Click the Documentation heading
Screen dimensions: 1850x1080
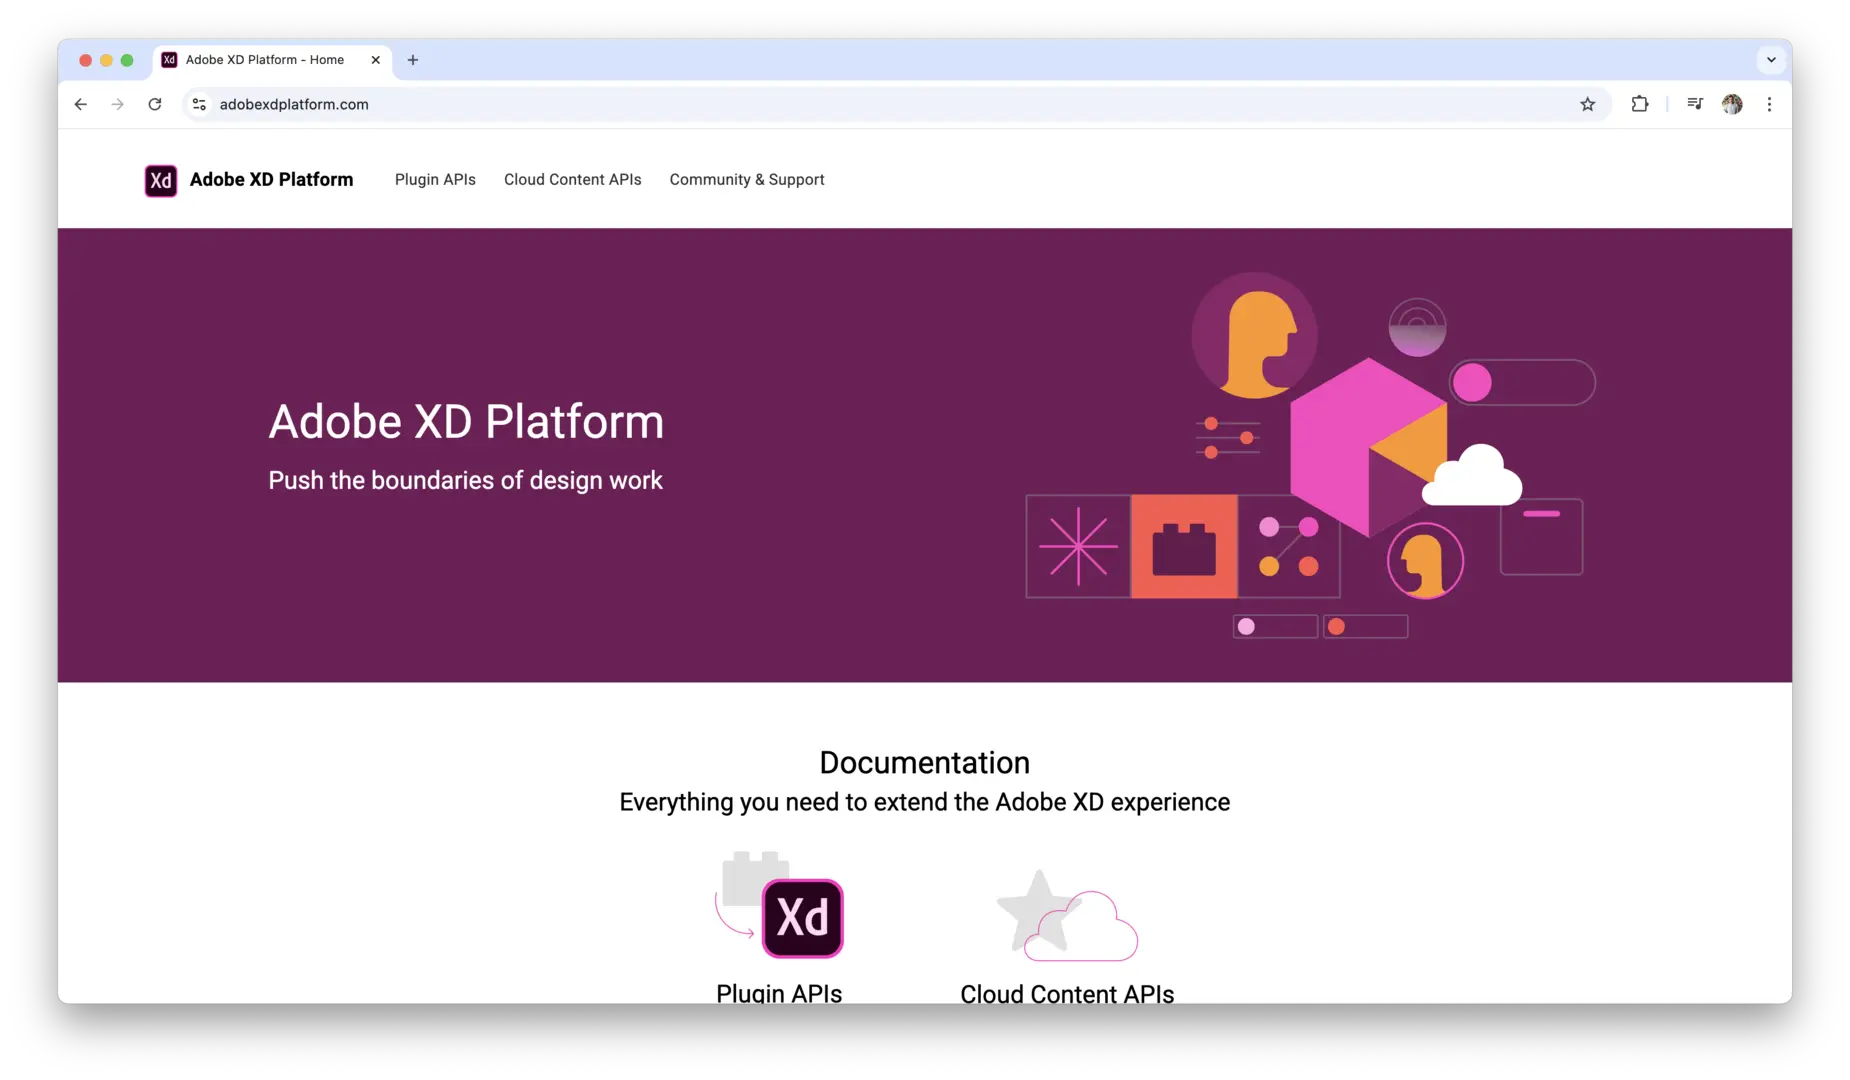pyautogui.click(x=924, y=763)
